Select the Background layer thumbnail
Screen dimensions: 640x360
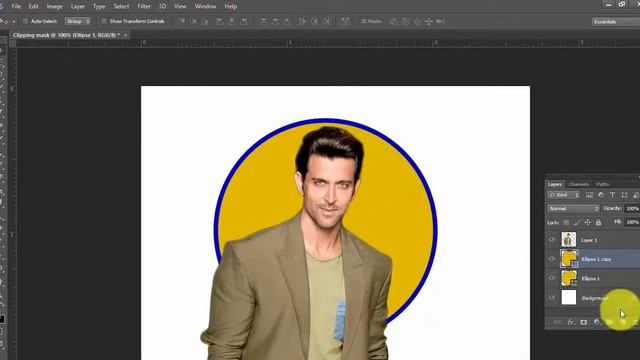tap(569, 298)
